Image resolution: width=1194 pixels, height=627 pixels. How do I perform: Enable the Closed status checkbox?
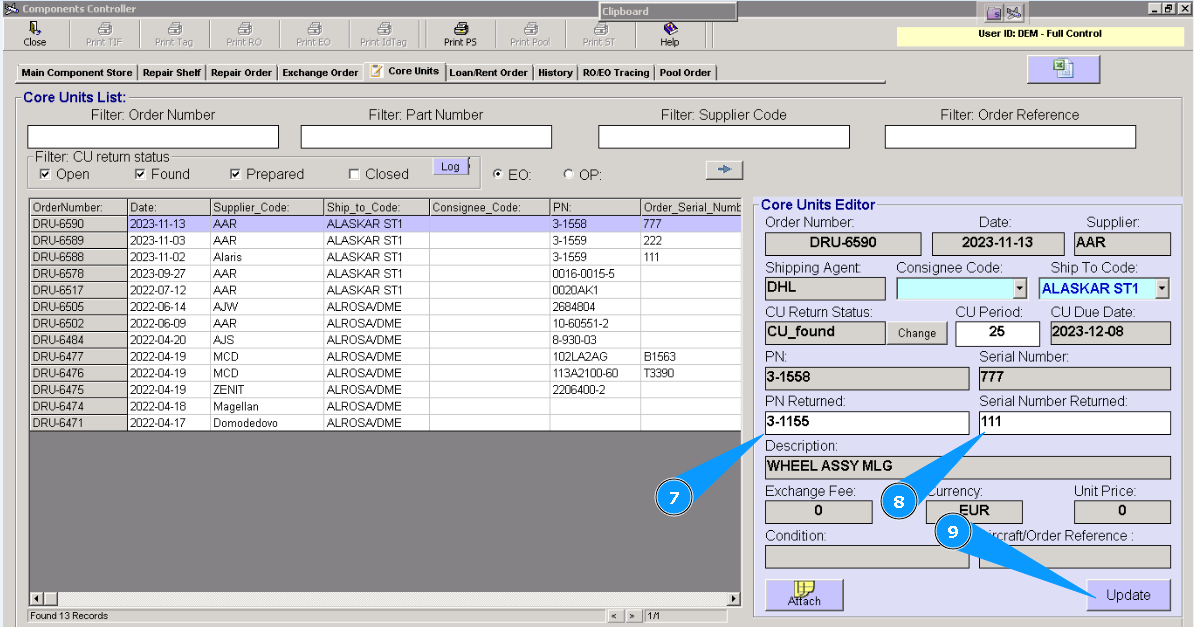(x=354, y=174)
